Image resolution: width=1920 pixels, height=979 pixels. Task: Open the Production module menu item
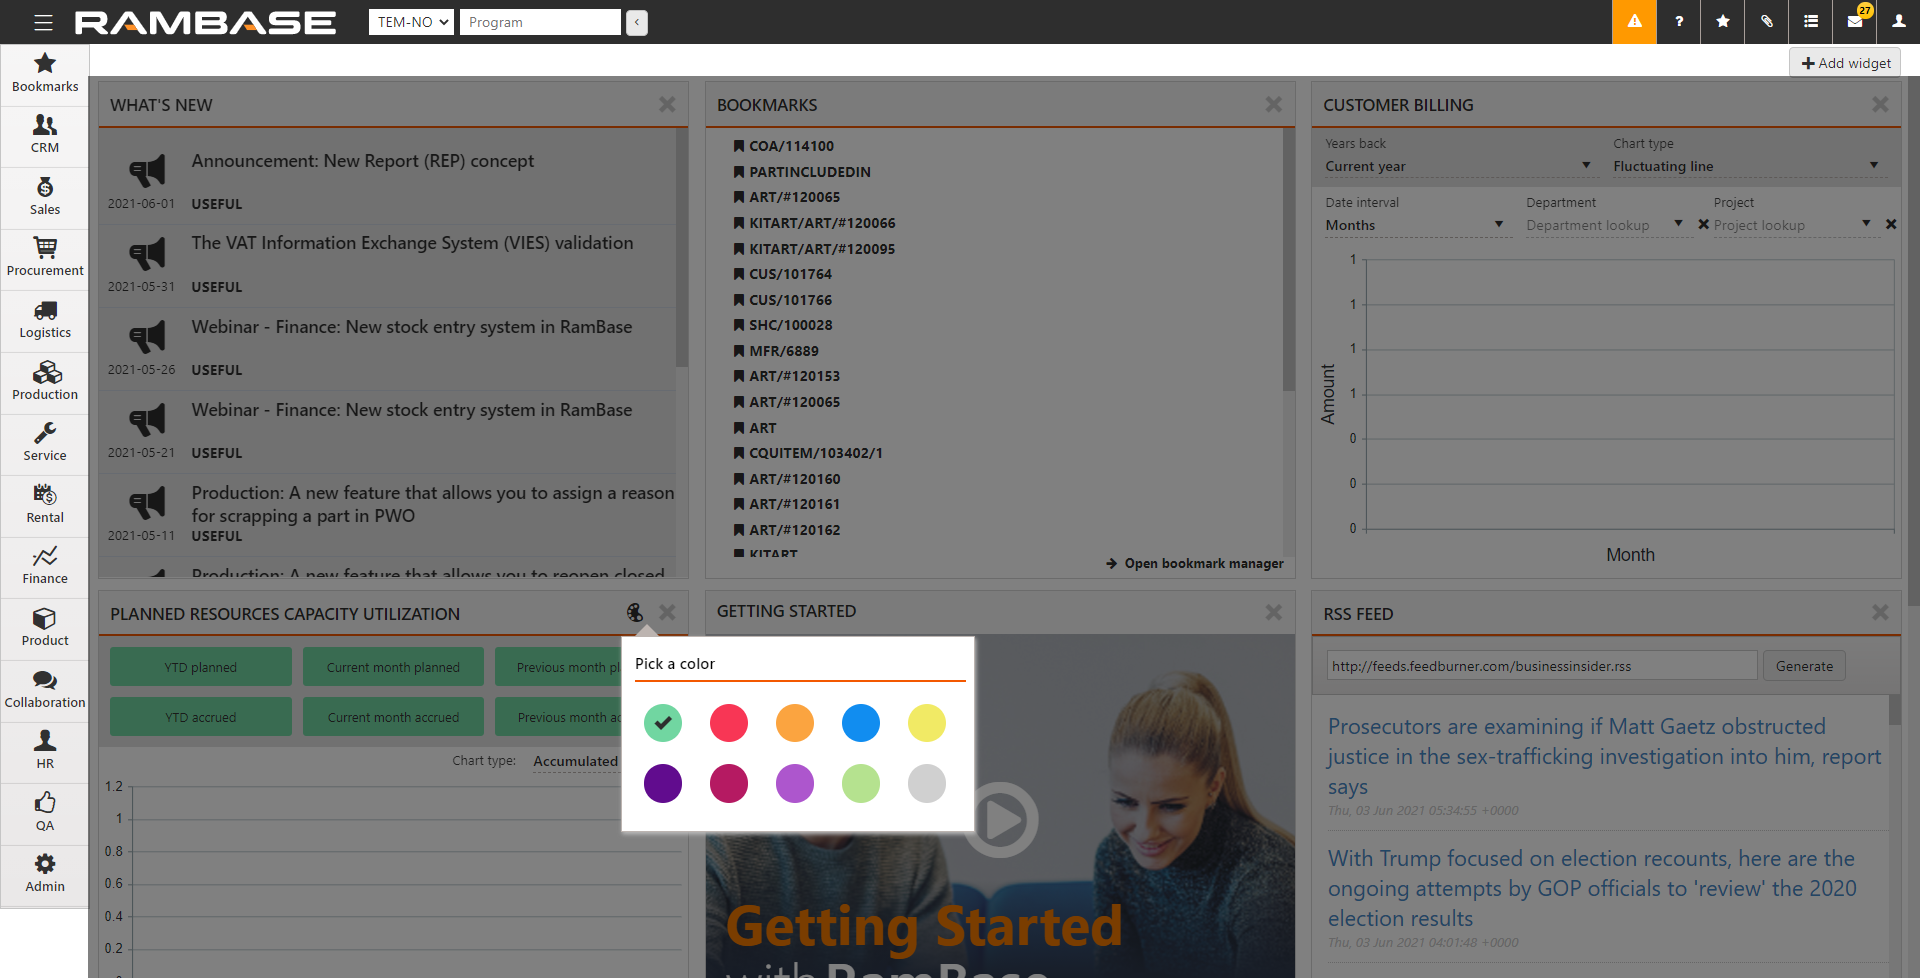(x=45, y=381)
